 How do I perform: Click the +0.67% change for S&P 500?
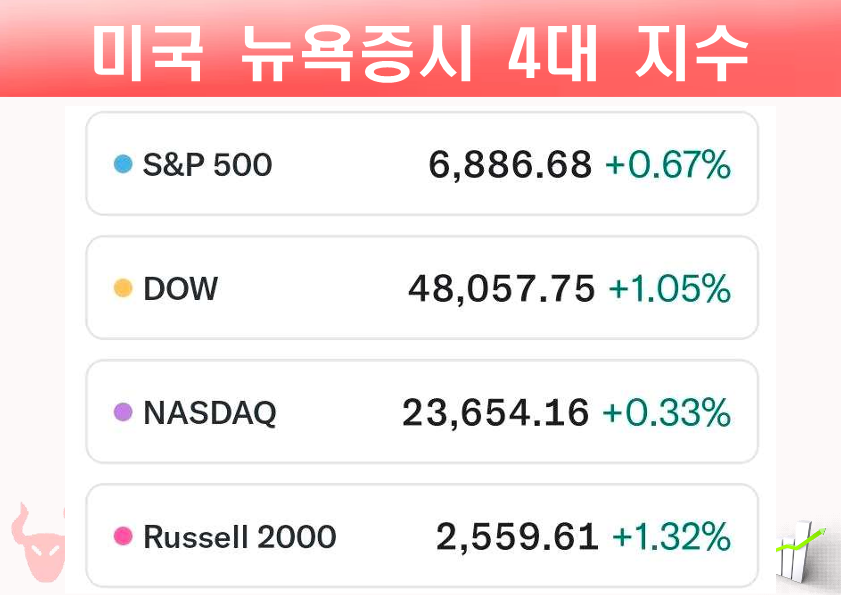click(x=668, y=165)
